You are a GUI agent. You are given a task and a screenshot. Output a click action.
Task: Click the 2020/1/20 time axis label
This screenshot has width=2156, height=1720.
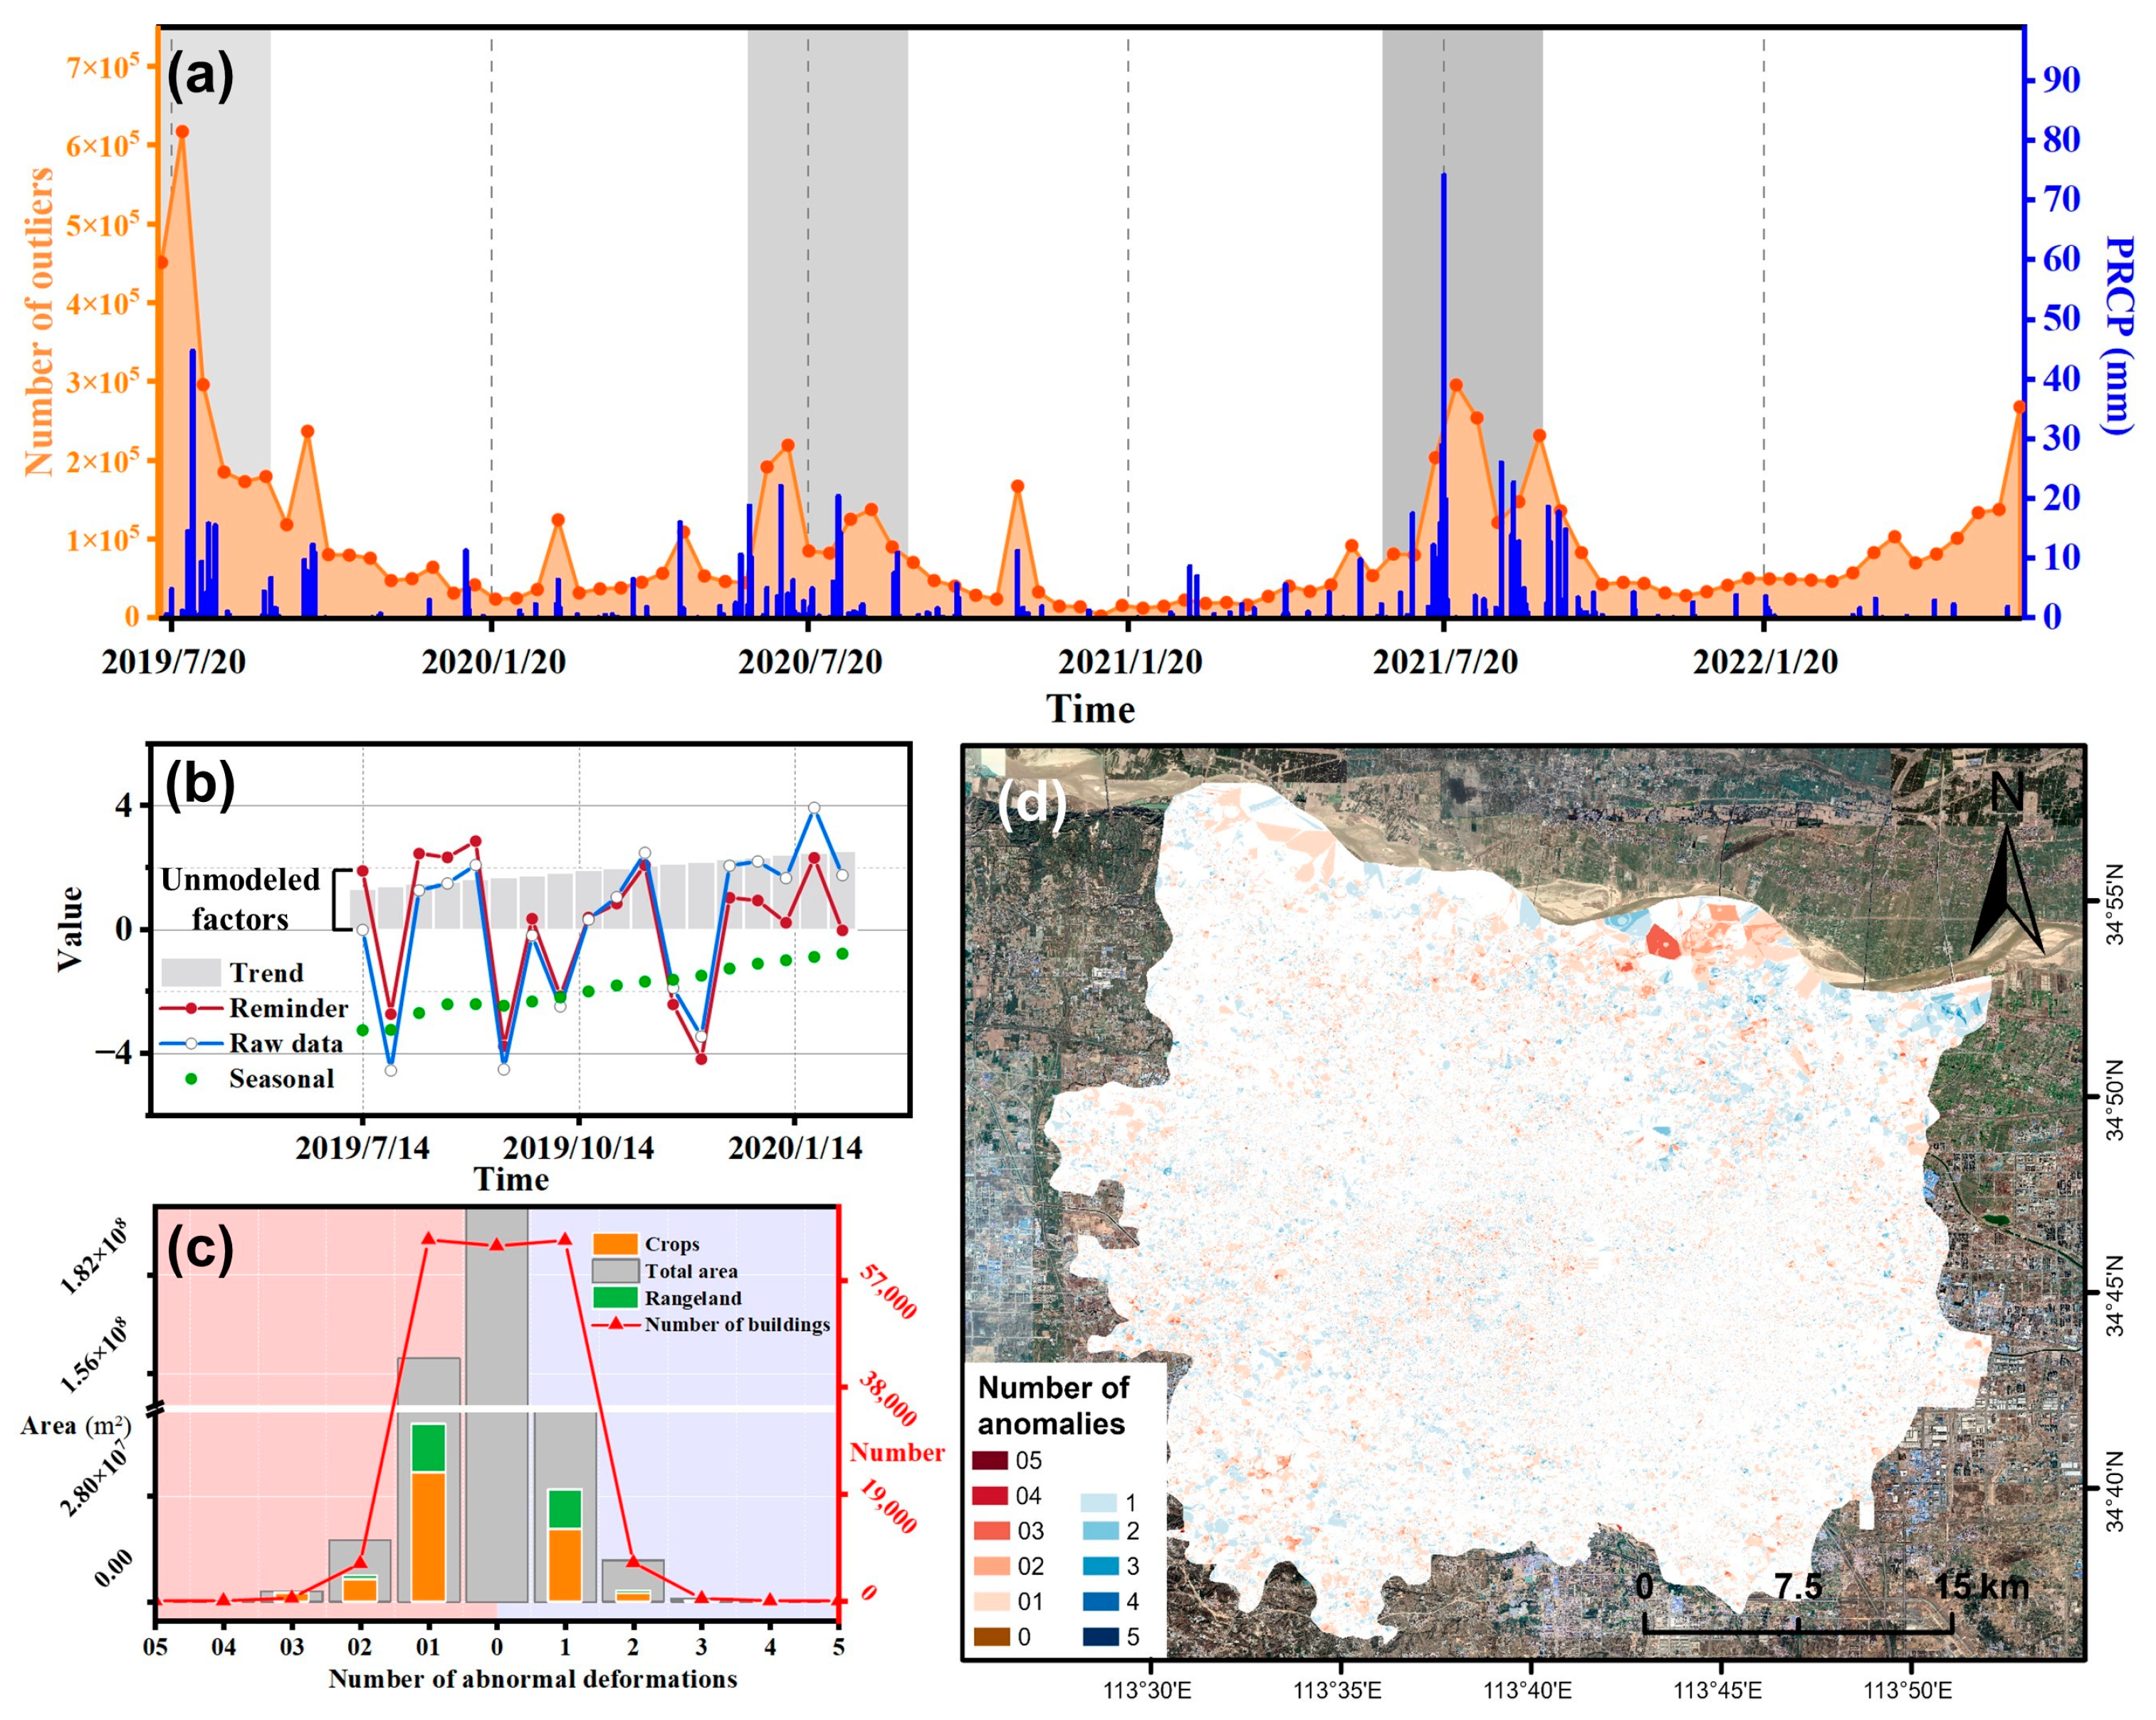pos(493,662)
